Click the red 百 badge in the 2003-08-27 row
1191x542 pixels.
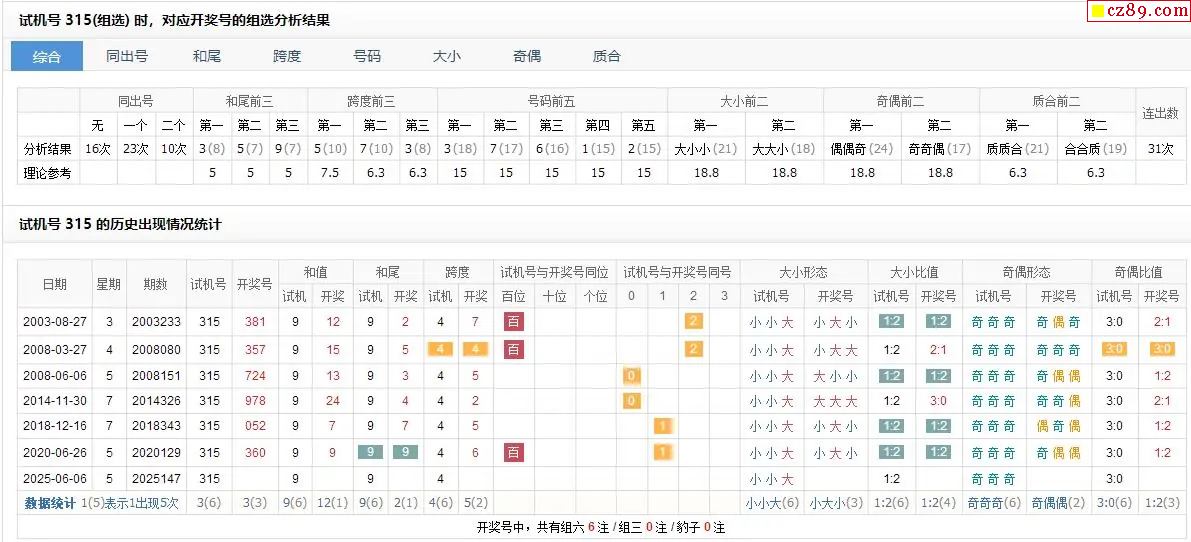[514, 322]
